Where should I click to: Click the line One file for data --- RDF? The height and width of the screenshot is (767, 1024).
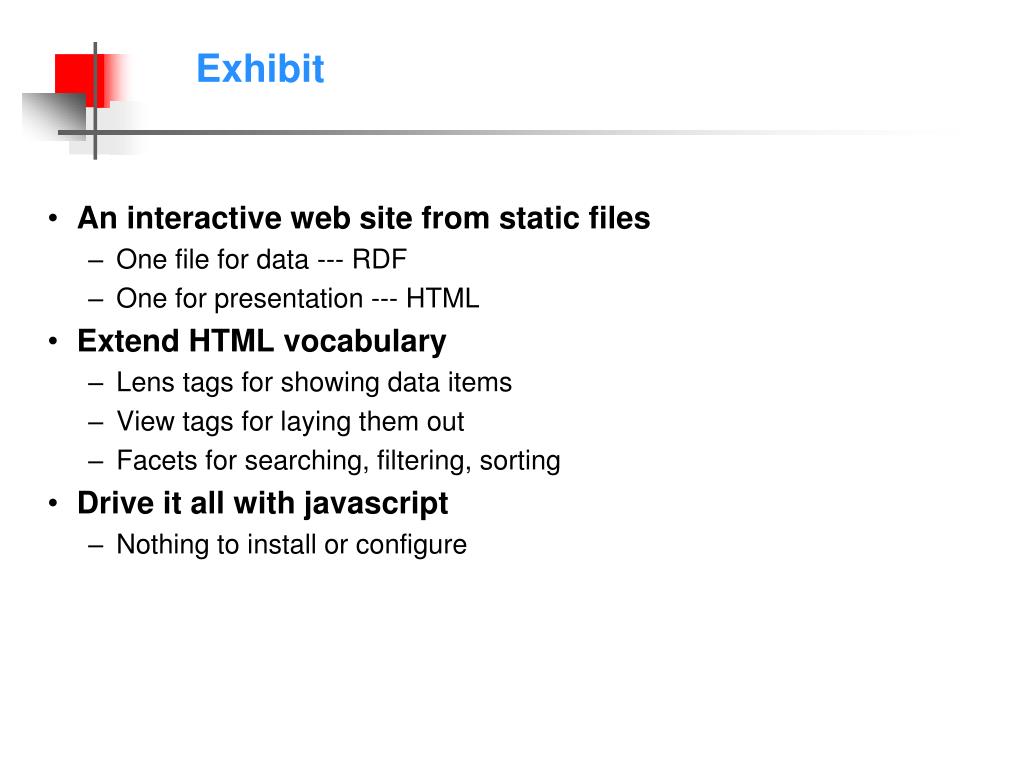261,259
